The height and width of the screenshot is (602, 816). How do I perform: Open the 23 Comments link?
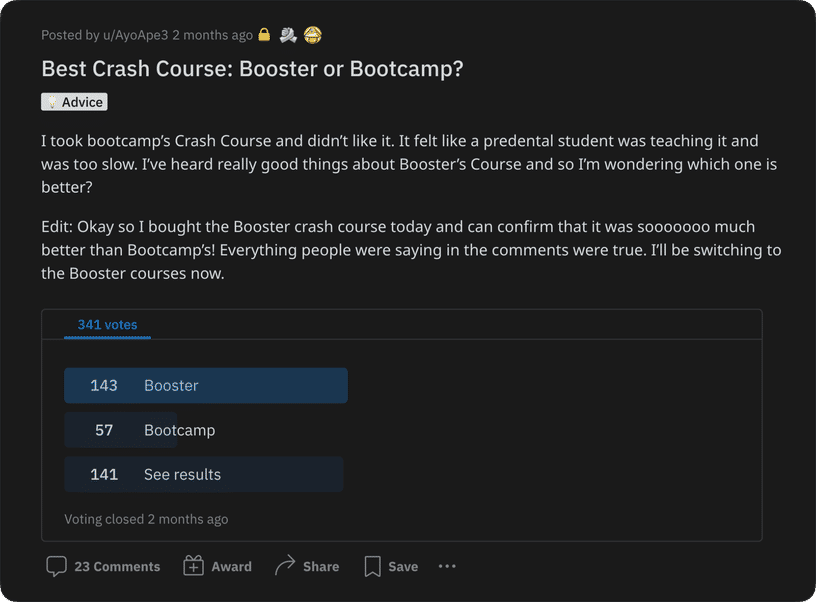pos(117,566)
